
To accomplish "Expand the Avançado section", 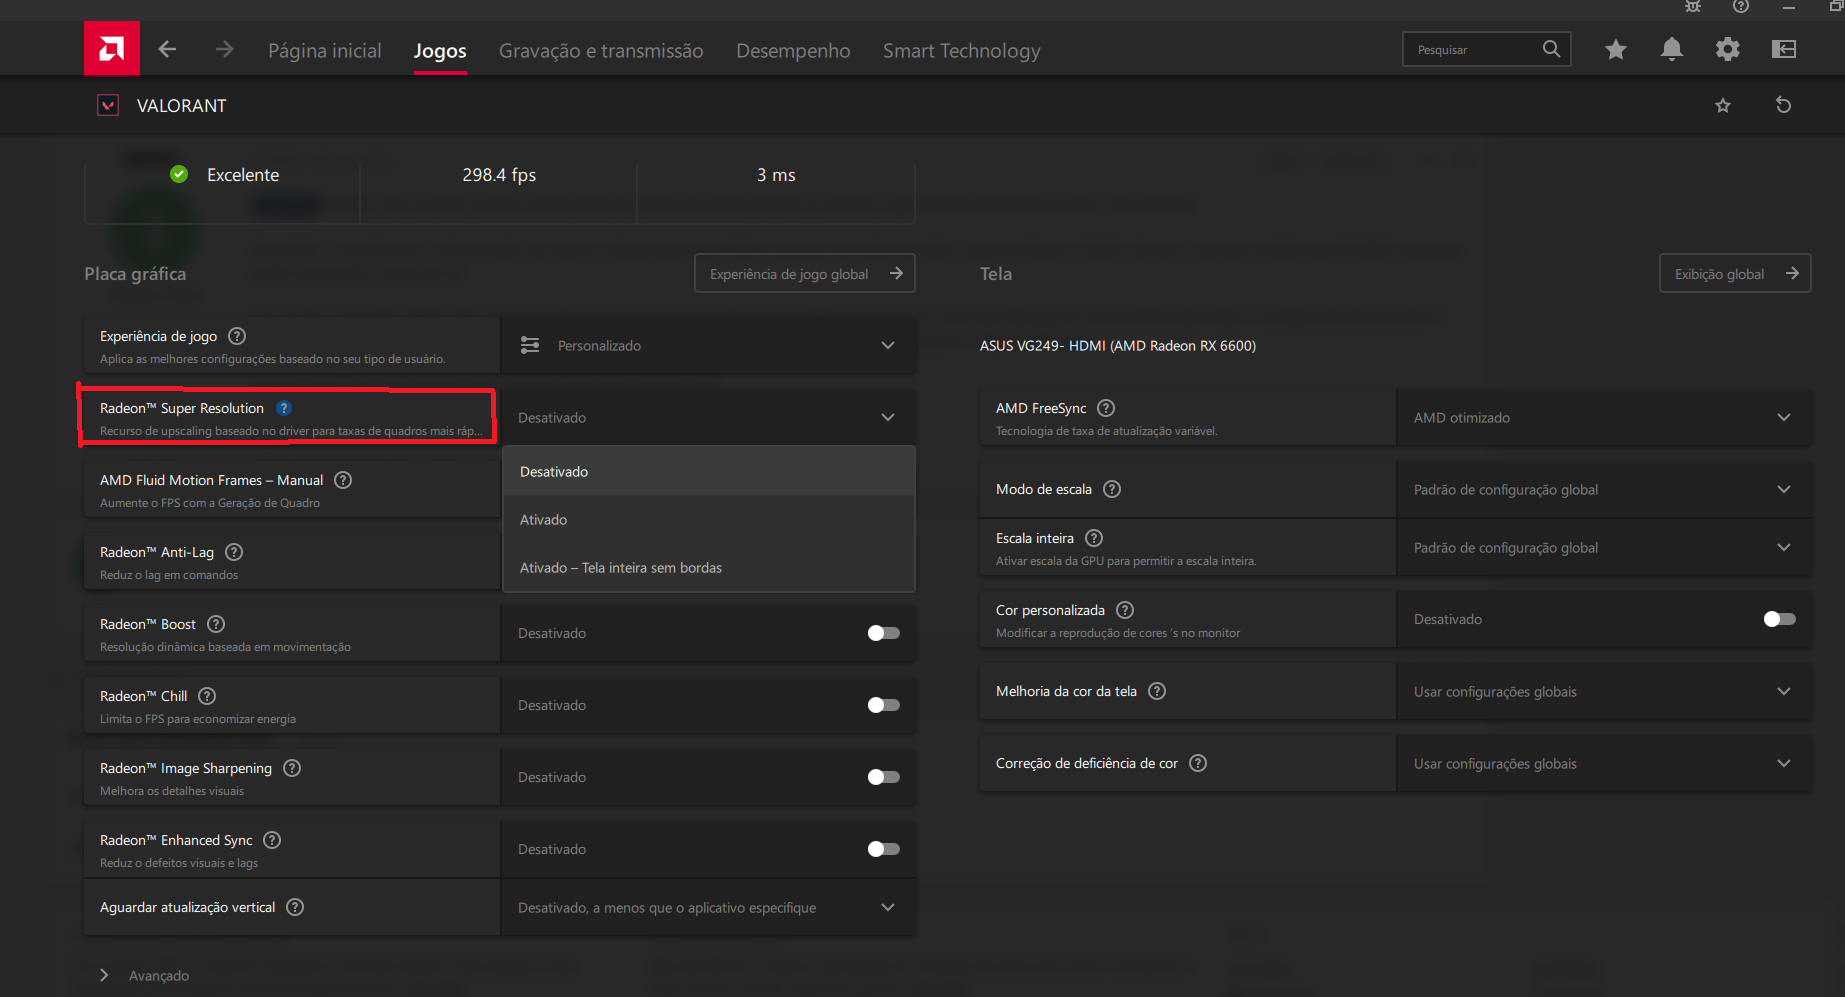I will [x=145, y=975].
